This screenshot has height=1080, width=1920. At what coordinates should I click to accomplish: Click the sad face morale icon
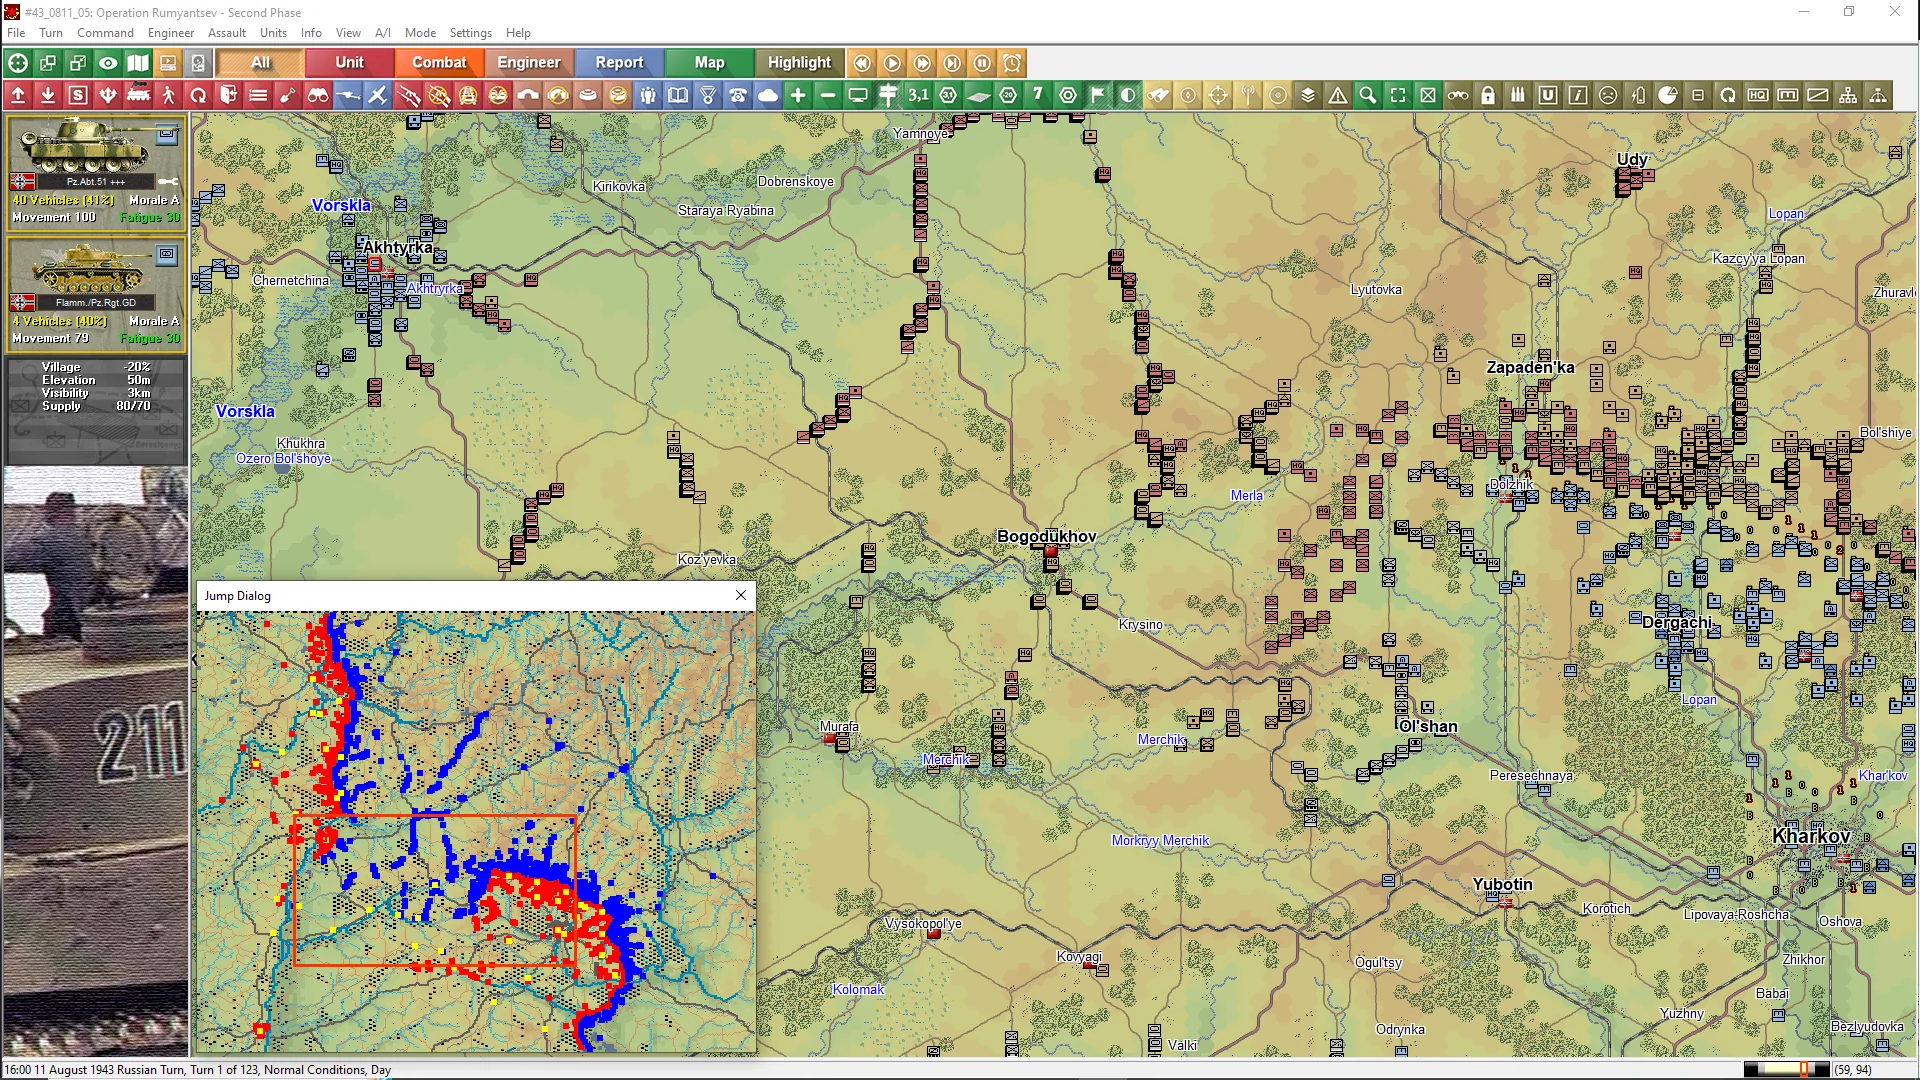1608,96
